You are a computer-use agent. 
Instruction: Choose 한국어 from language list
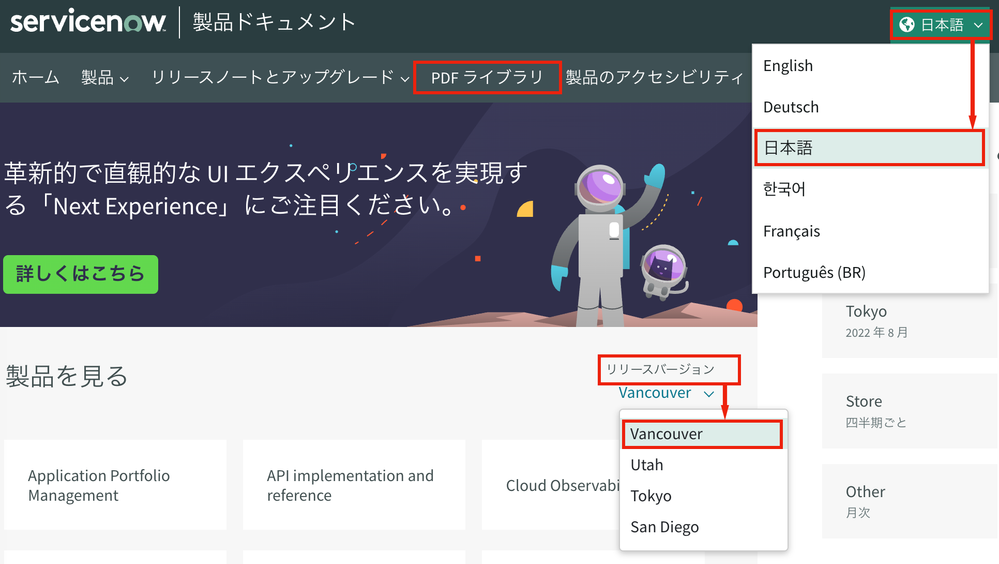click(x=870, y=189)
